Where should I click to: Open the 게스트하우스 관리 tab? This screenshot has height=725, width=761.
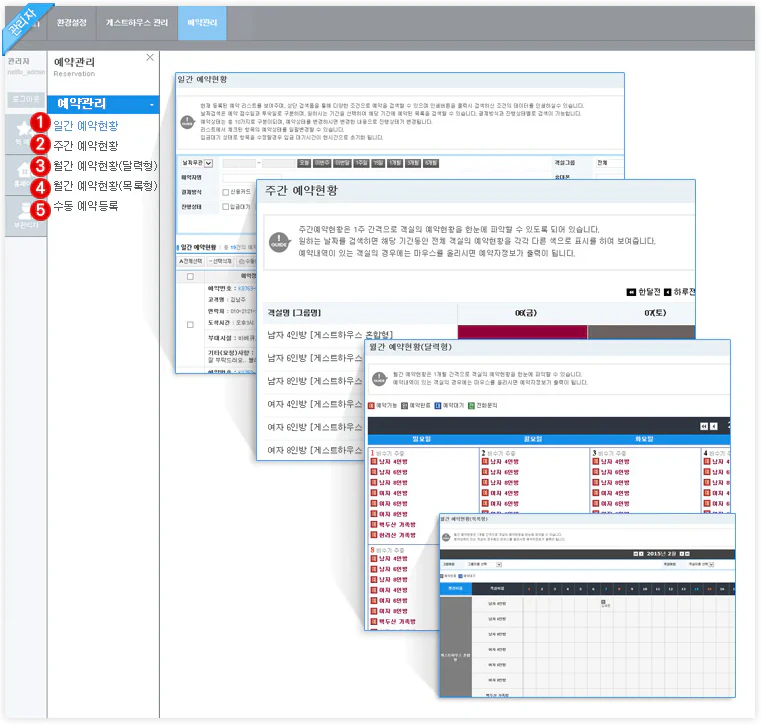pyautogui.click(x=136, y=21)
